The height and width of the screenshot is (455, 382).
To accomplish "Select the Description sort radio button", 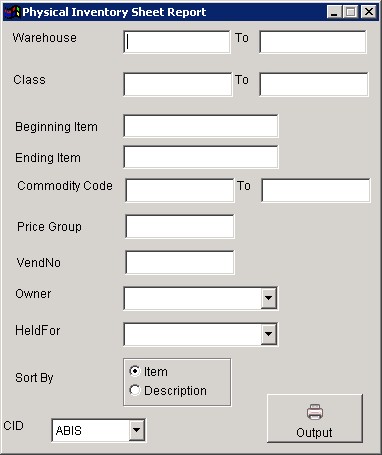I will click(135, 390).
